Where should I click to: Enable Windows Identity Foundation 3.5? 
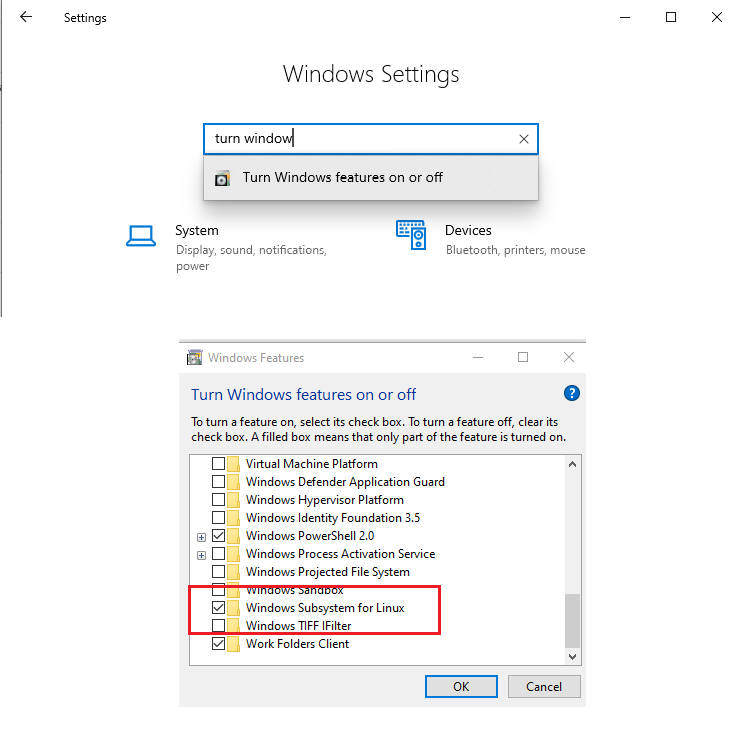point(218,518)
